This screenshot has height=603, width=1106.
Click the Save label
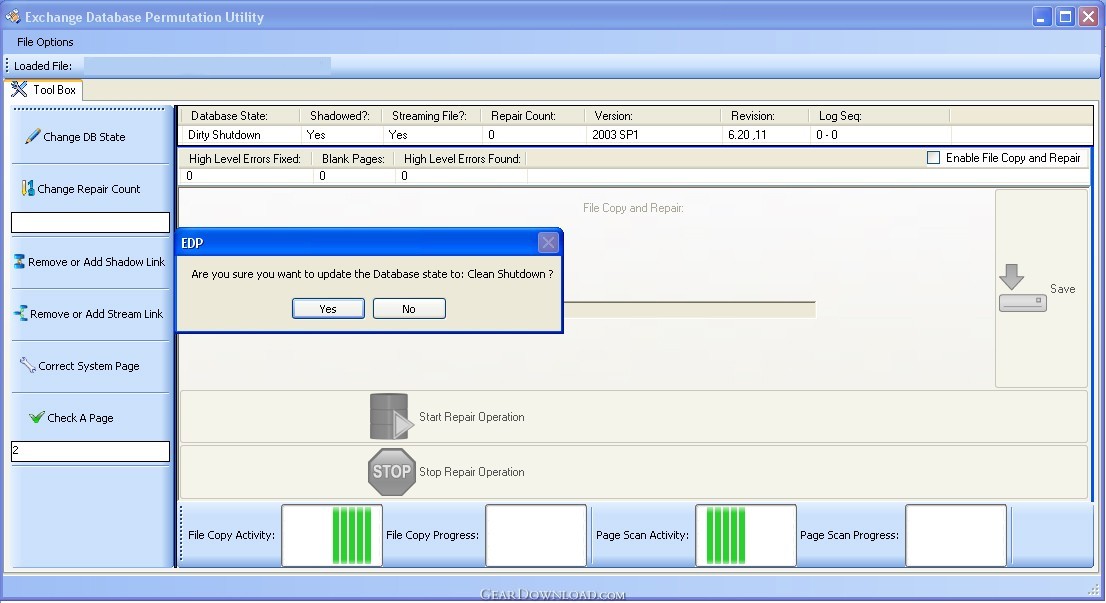1062,289
